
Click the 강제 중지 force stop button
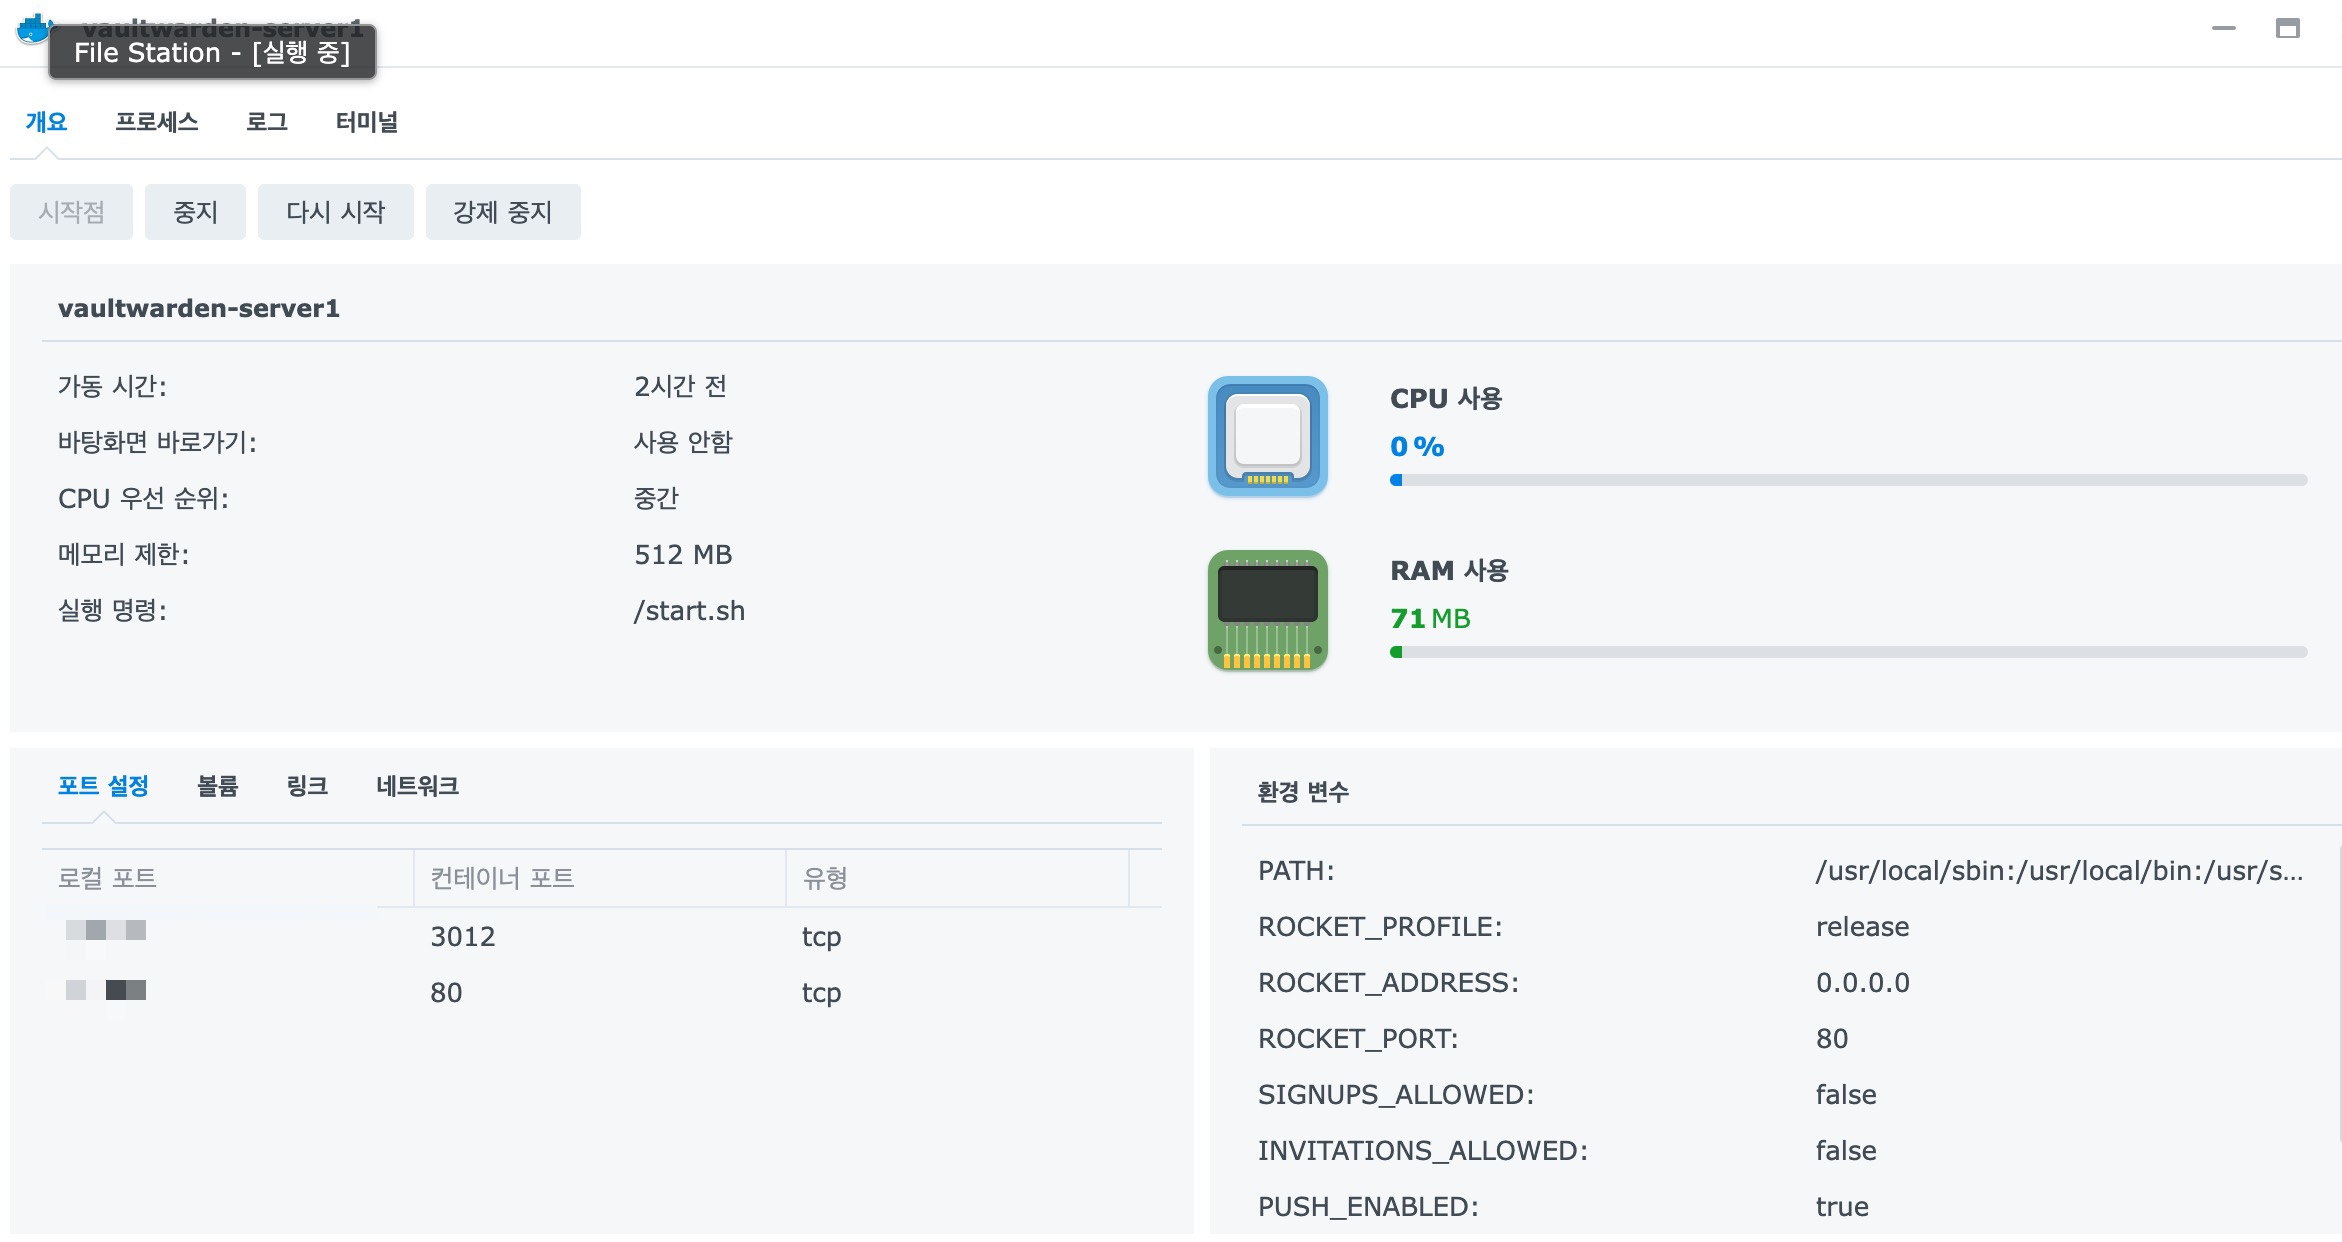click(503, 212)
